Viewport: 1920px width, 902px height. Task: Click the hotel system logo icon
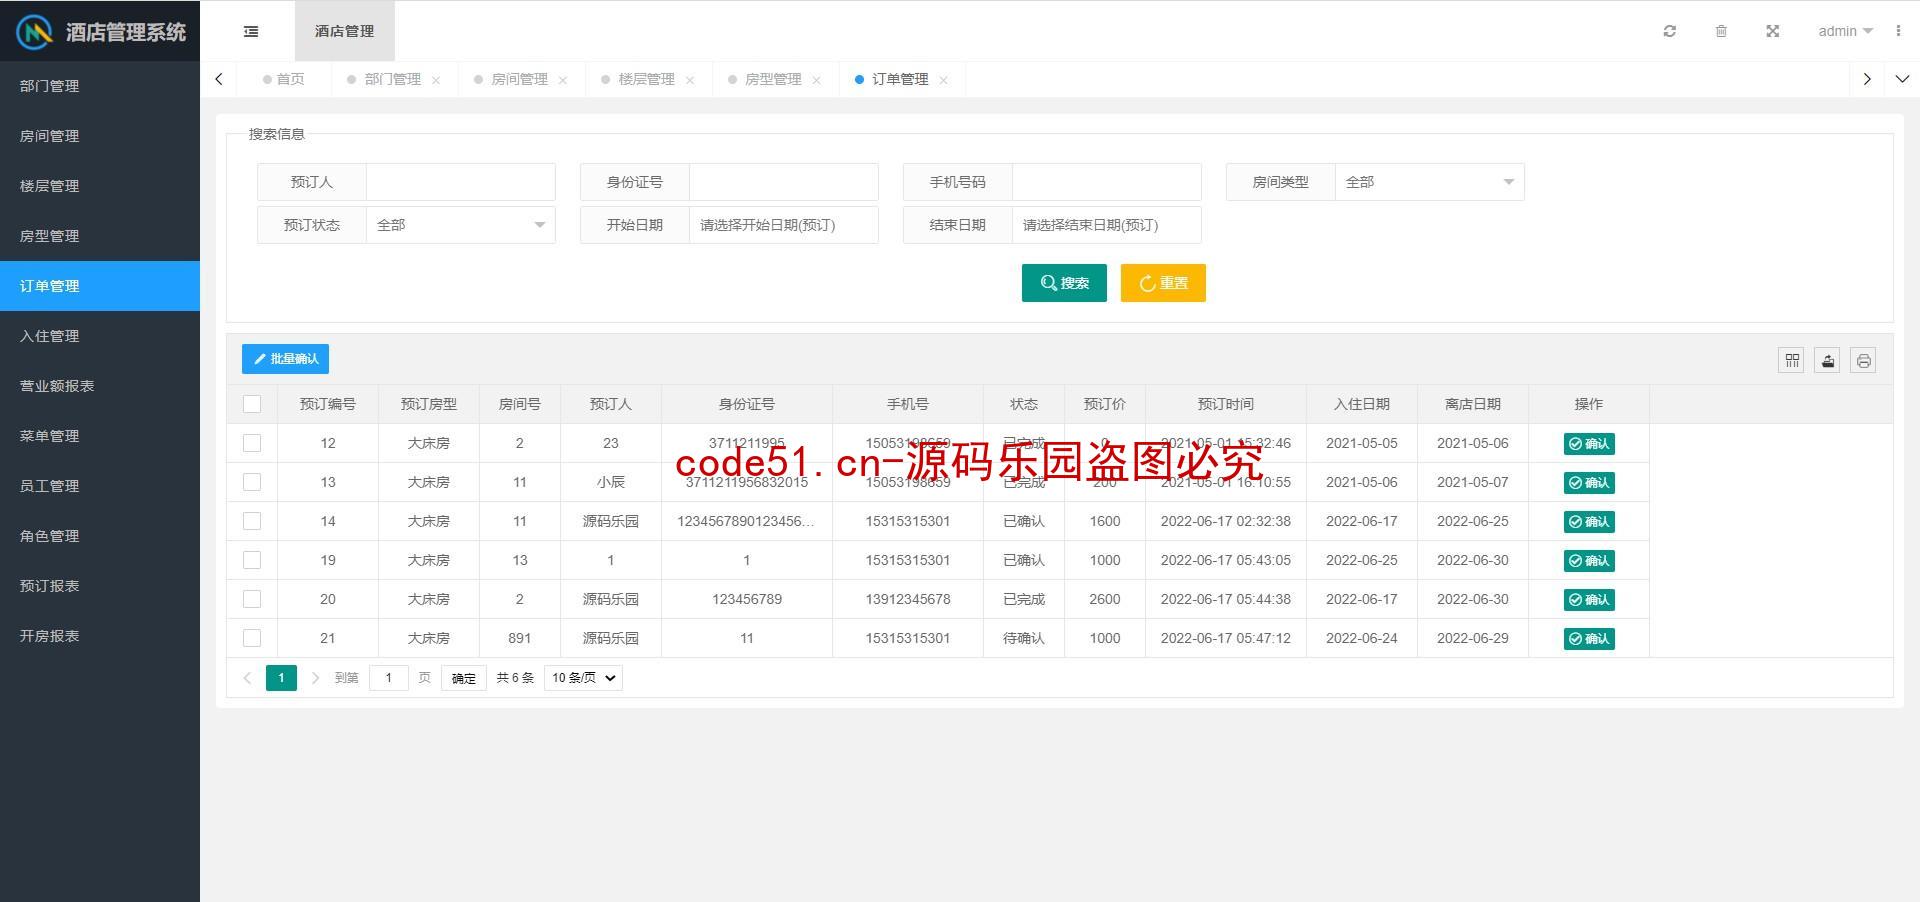click(x=35, y=32)
